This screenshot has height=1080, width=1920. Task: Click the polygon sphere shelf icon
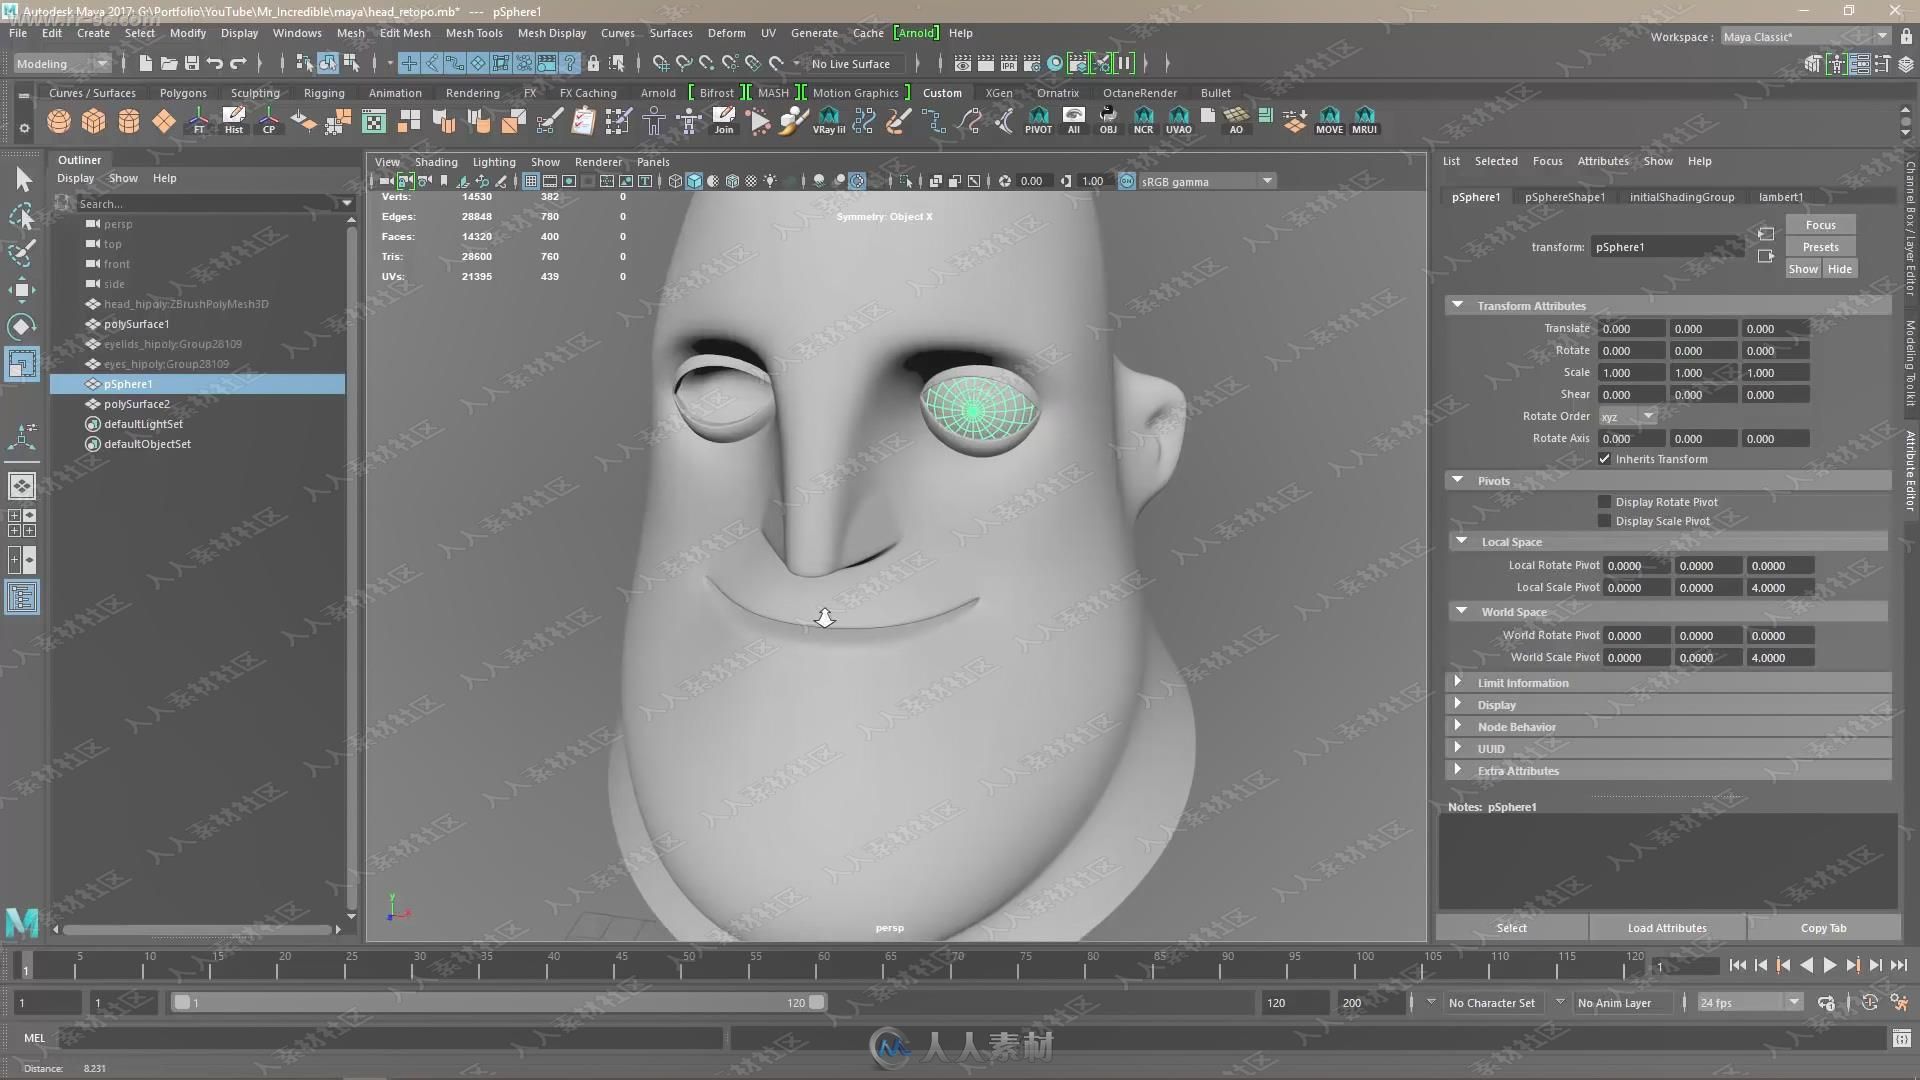[x=59, y=122]
